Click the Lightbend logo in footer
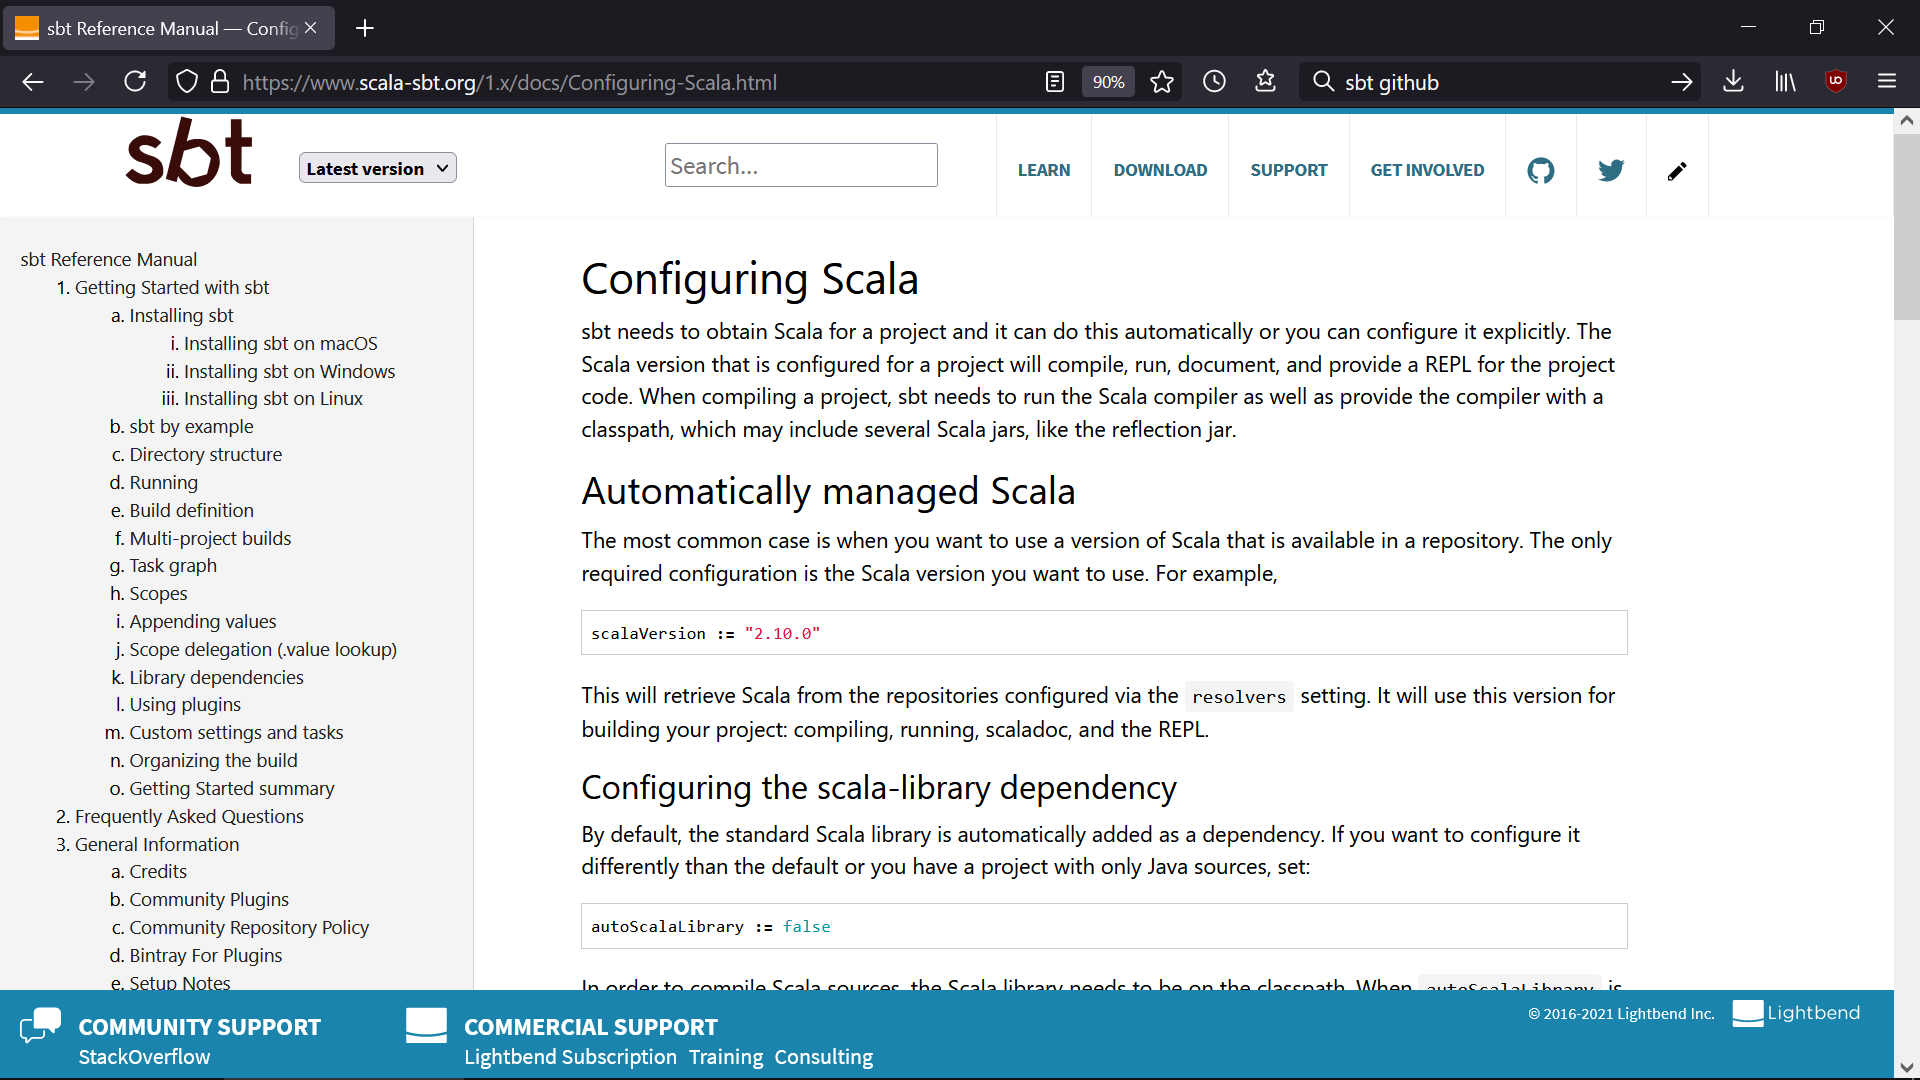Screen dimensions: 1920x1080 (1796, 1013)
